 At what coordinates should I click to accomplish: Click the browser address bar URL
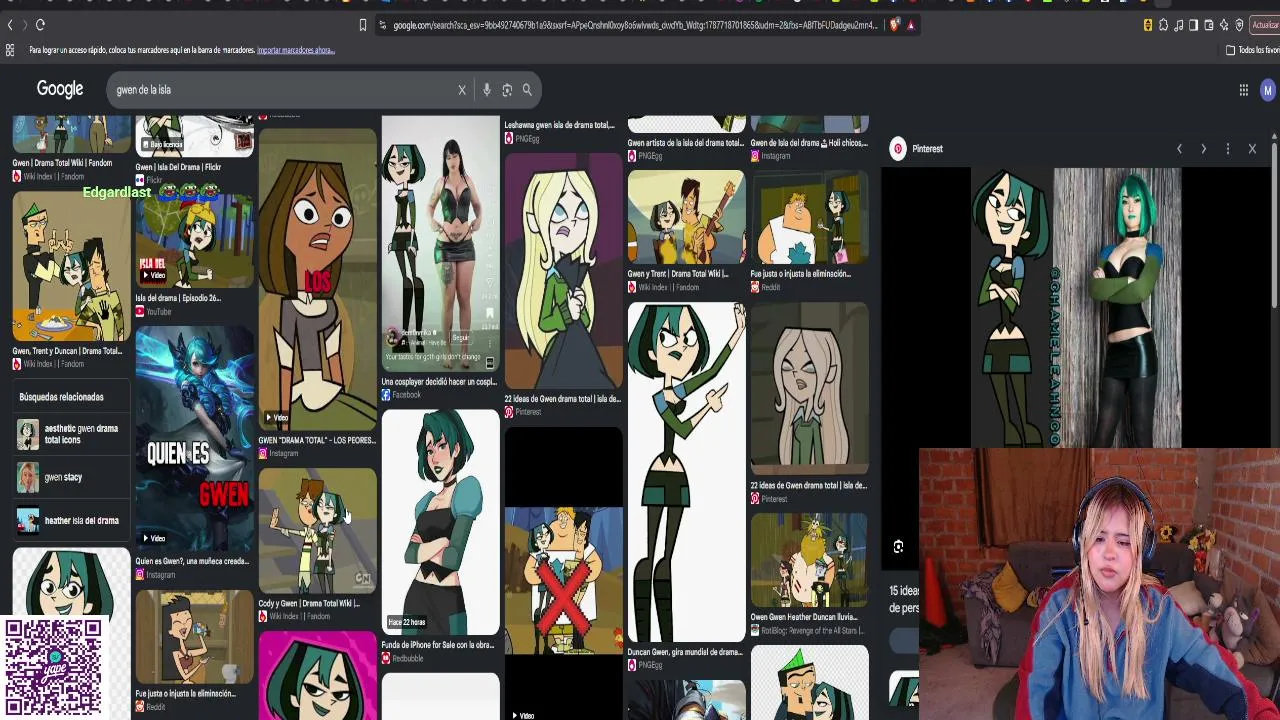[x=635, y=25]
